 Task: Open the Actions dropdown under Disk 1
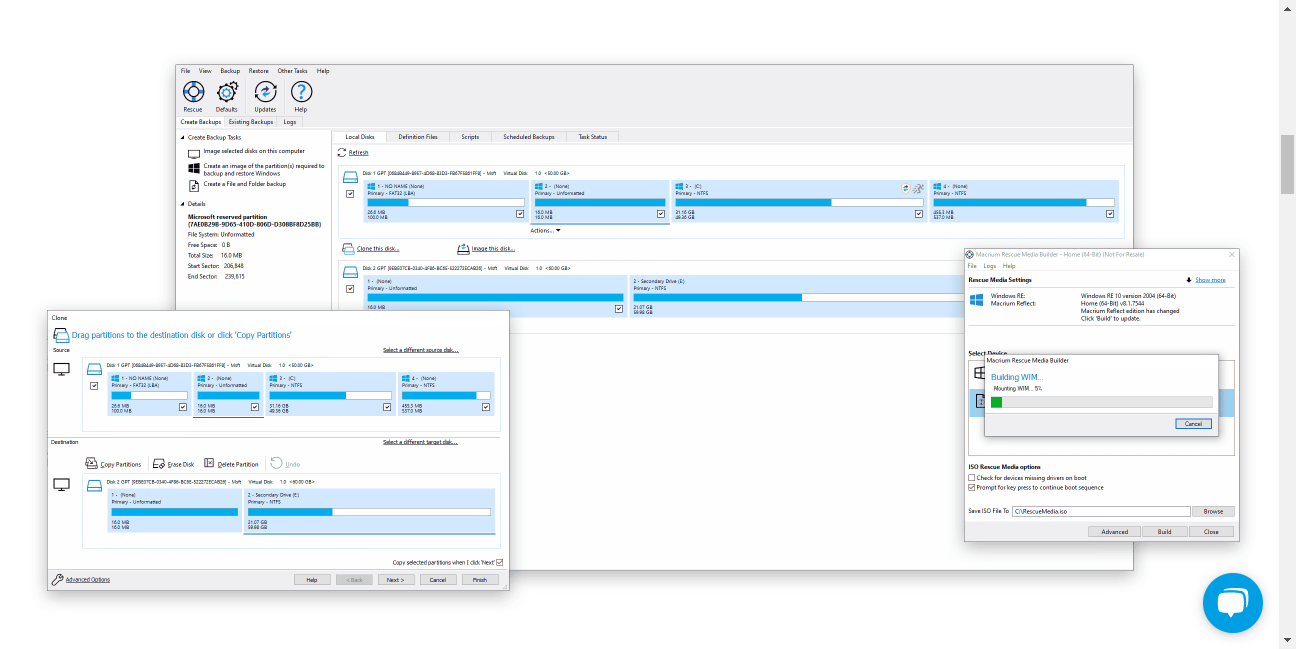(545, 231)
